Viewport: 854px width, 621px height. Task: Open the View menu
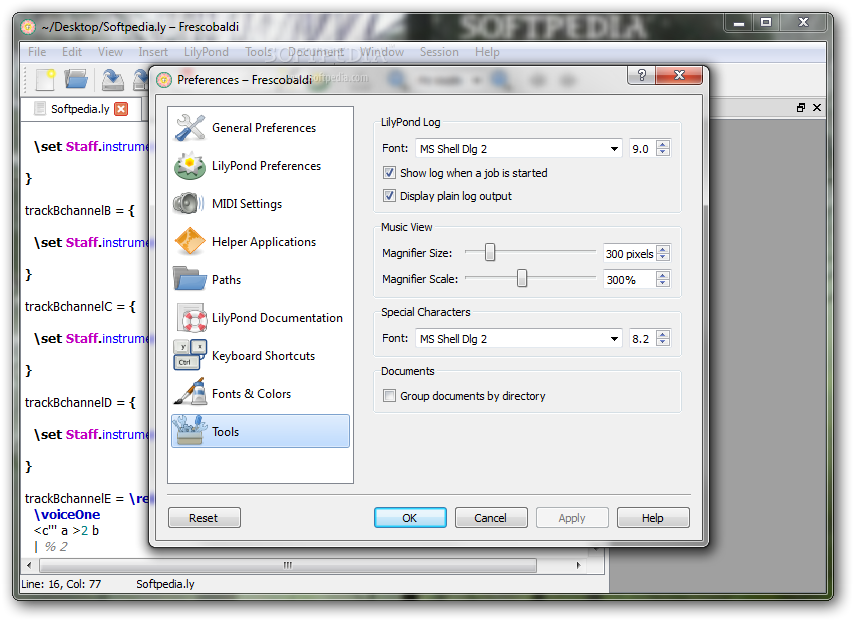click(110, 52)
